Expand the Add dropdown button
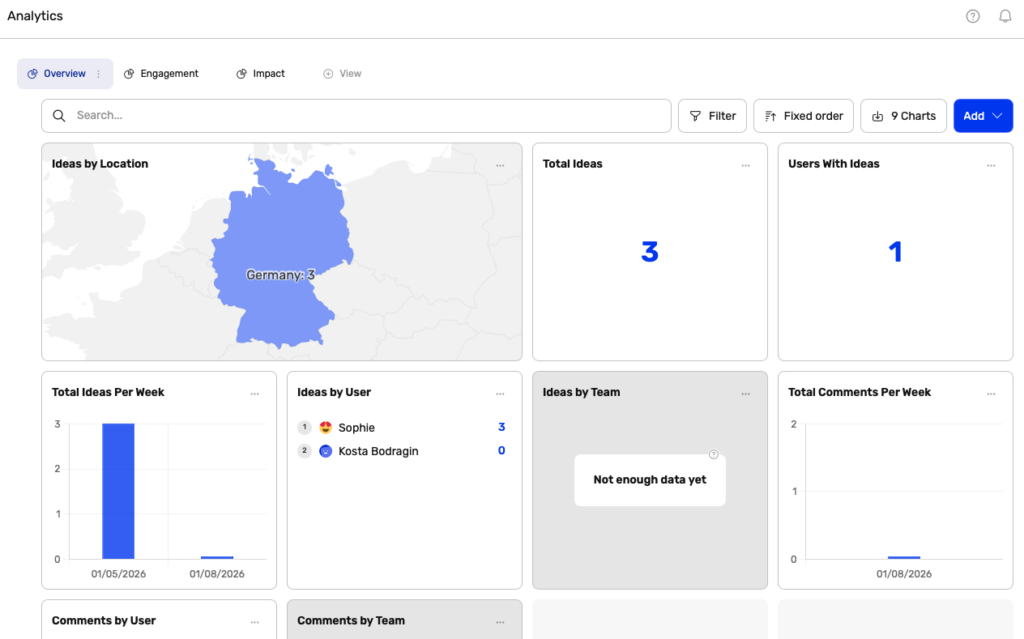 pyautogui.click(x=983, y=116)
